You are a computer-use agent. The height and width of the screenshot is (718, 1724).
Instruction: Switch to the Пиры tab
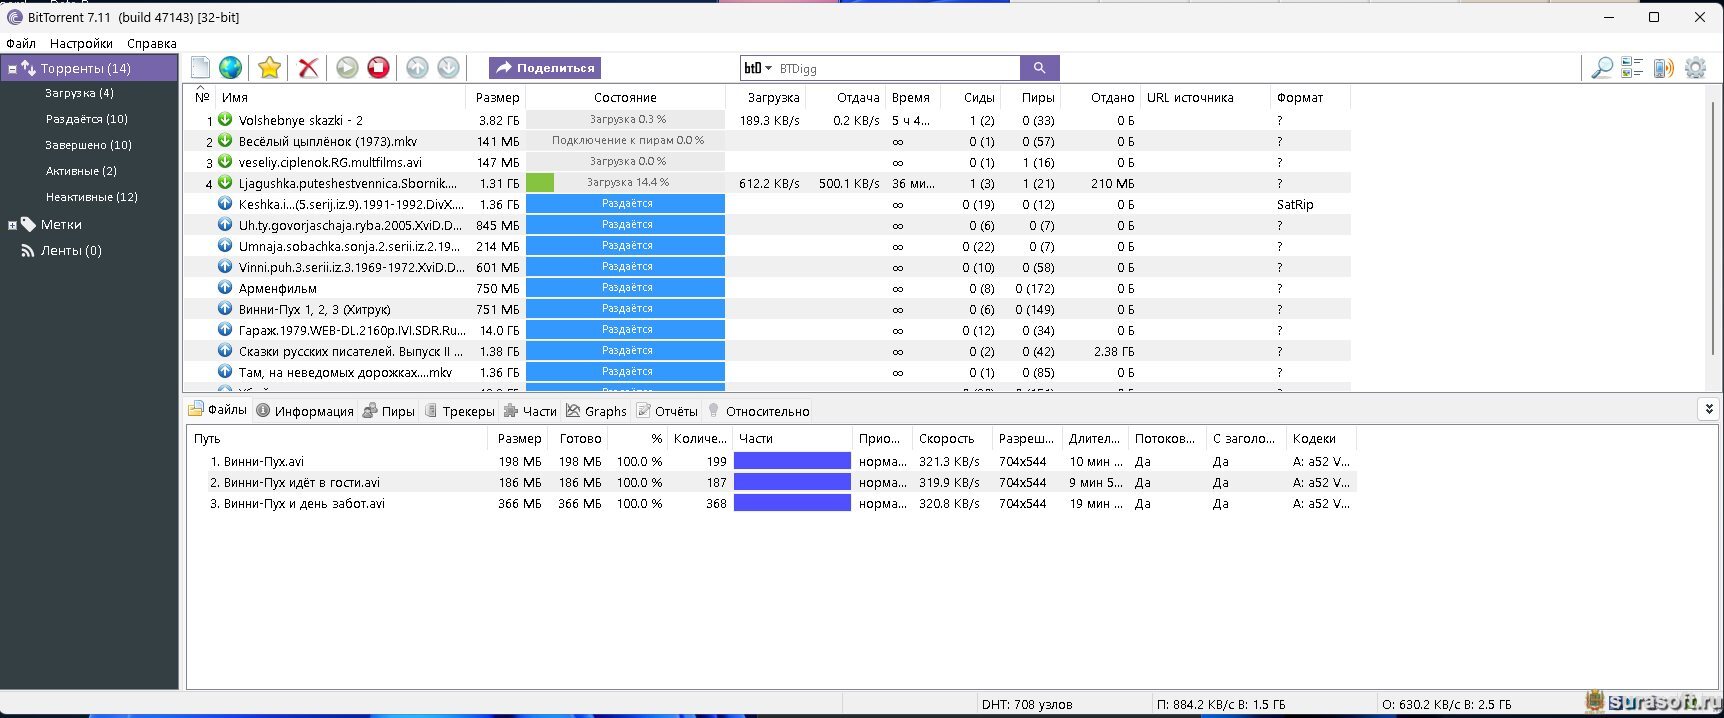[x=389, y=411]
